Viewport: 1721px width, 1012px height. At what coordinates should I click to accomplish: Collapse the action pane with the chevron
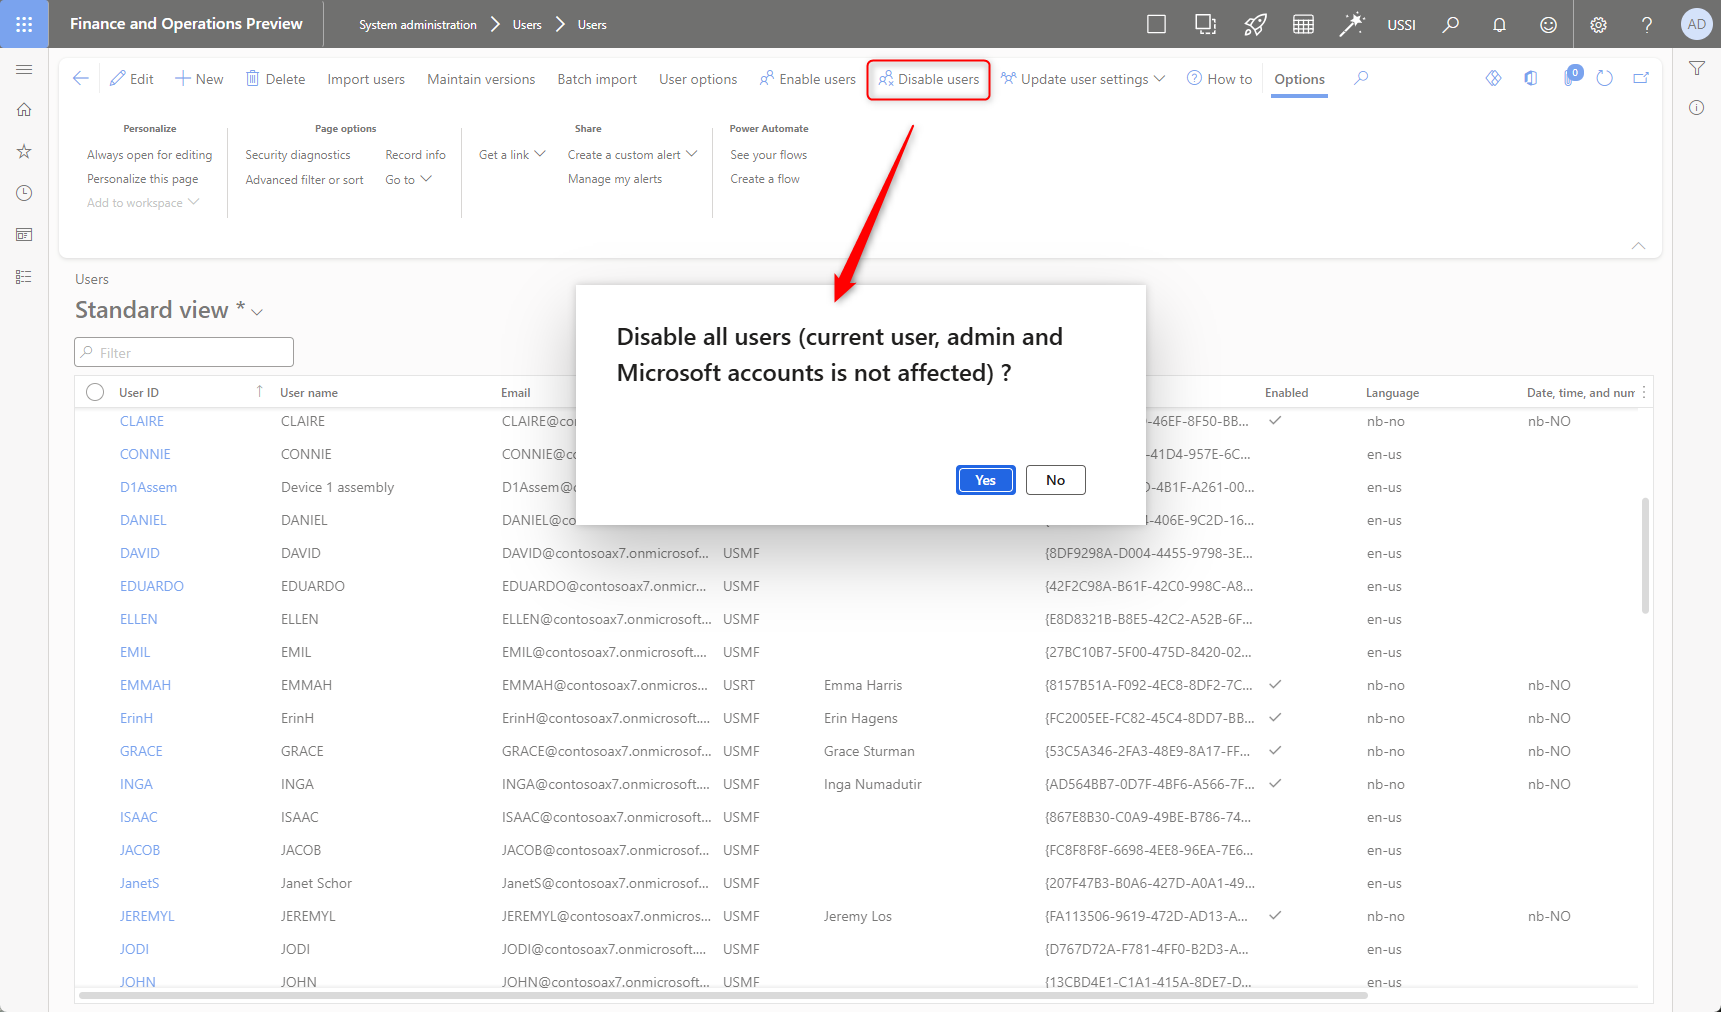[1638, 245]
